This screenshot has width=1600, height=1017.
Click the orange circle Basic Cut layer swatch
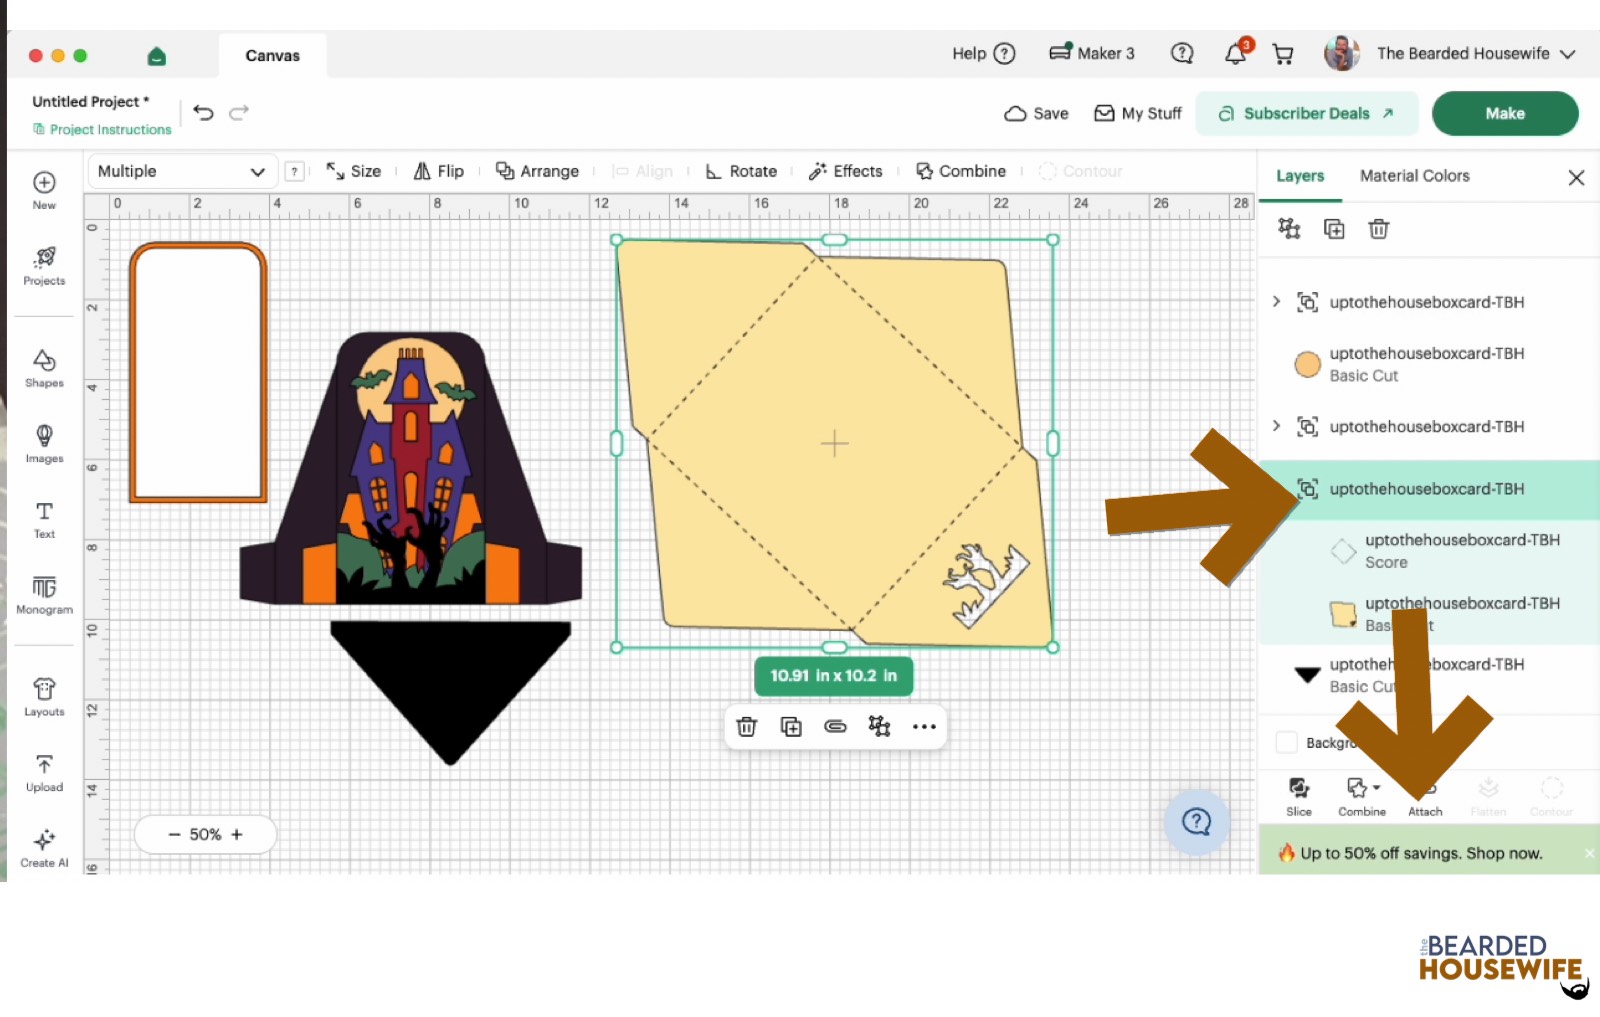coord(1307,364)
